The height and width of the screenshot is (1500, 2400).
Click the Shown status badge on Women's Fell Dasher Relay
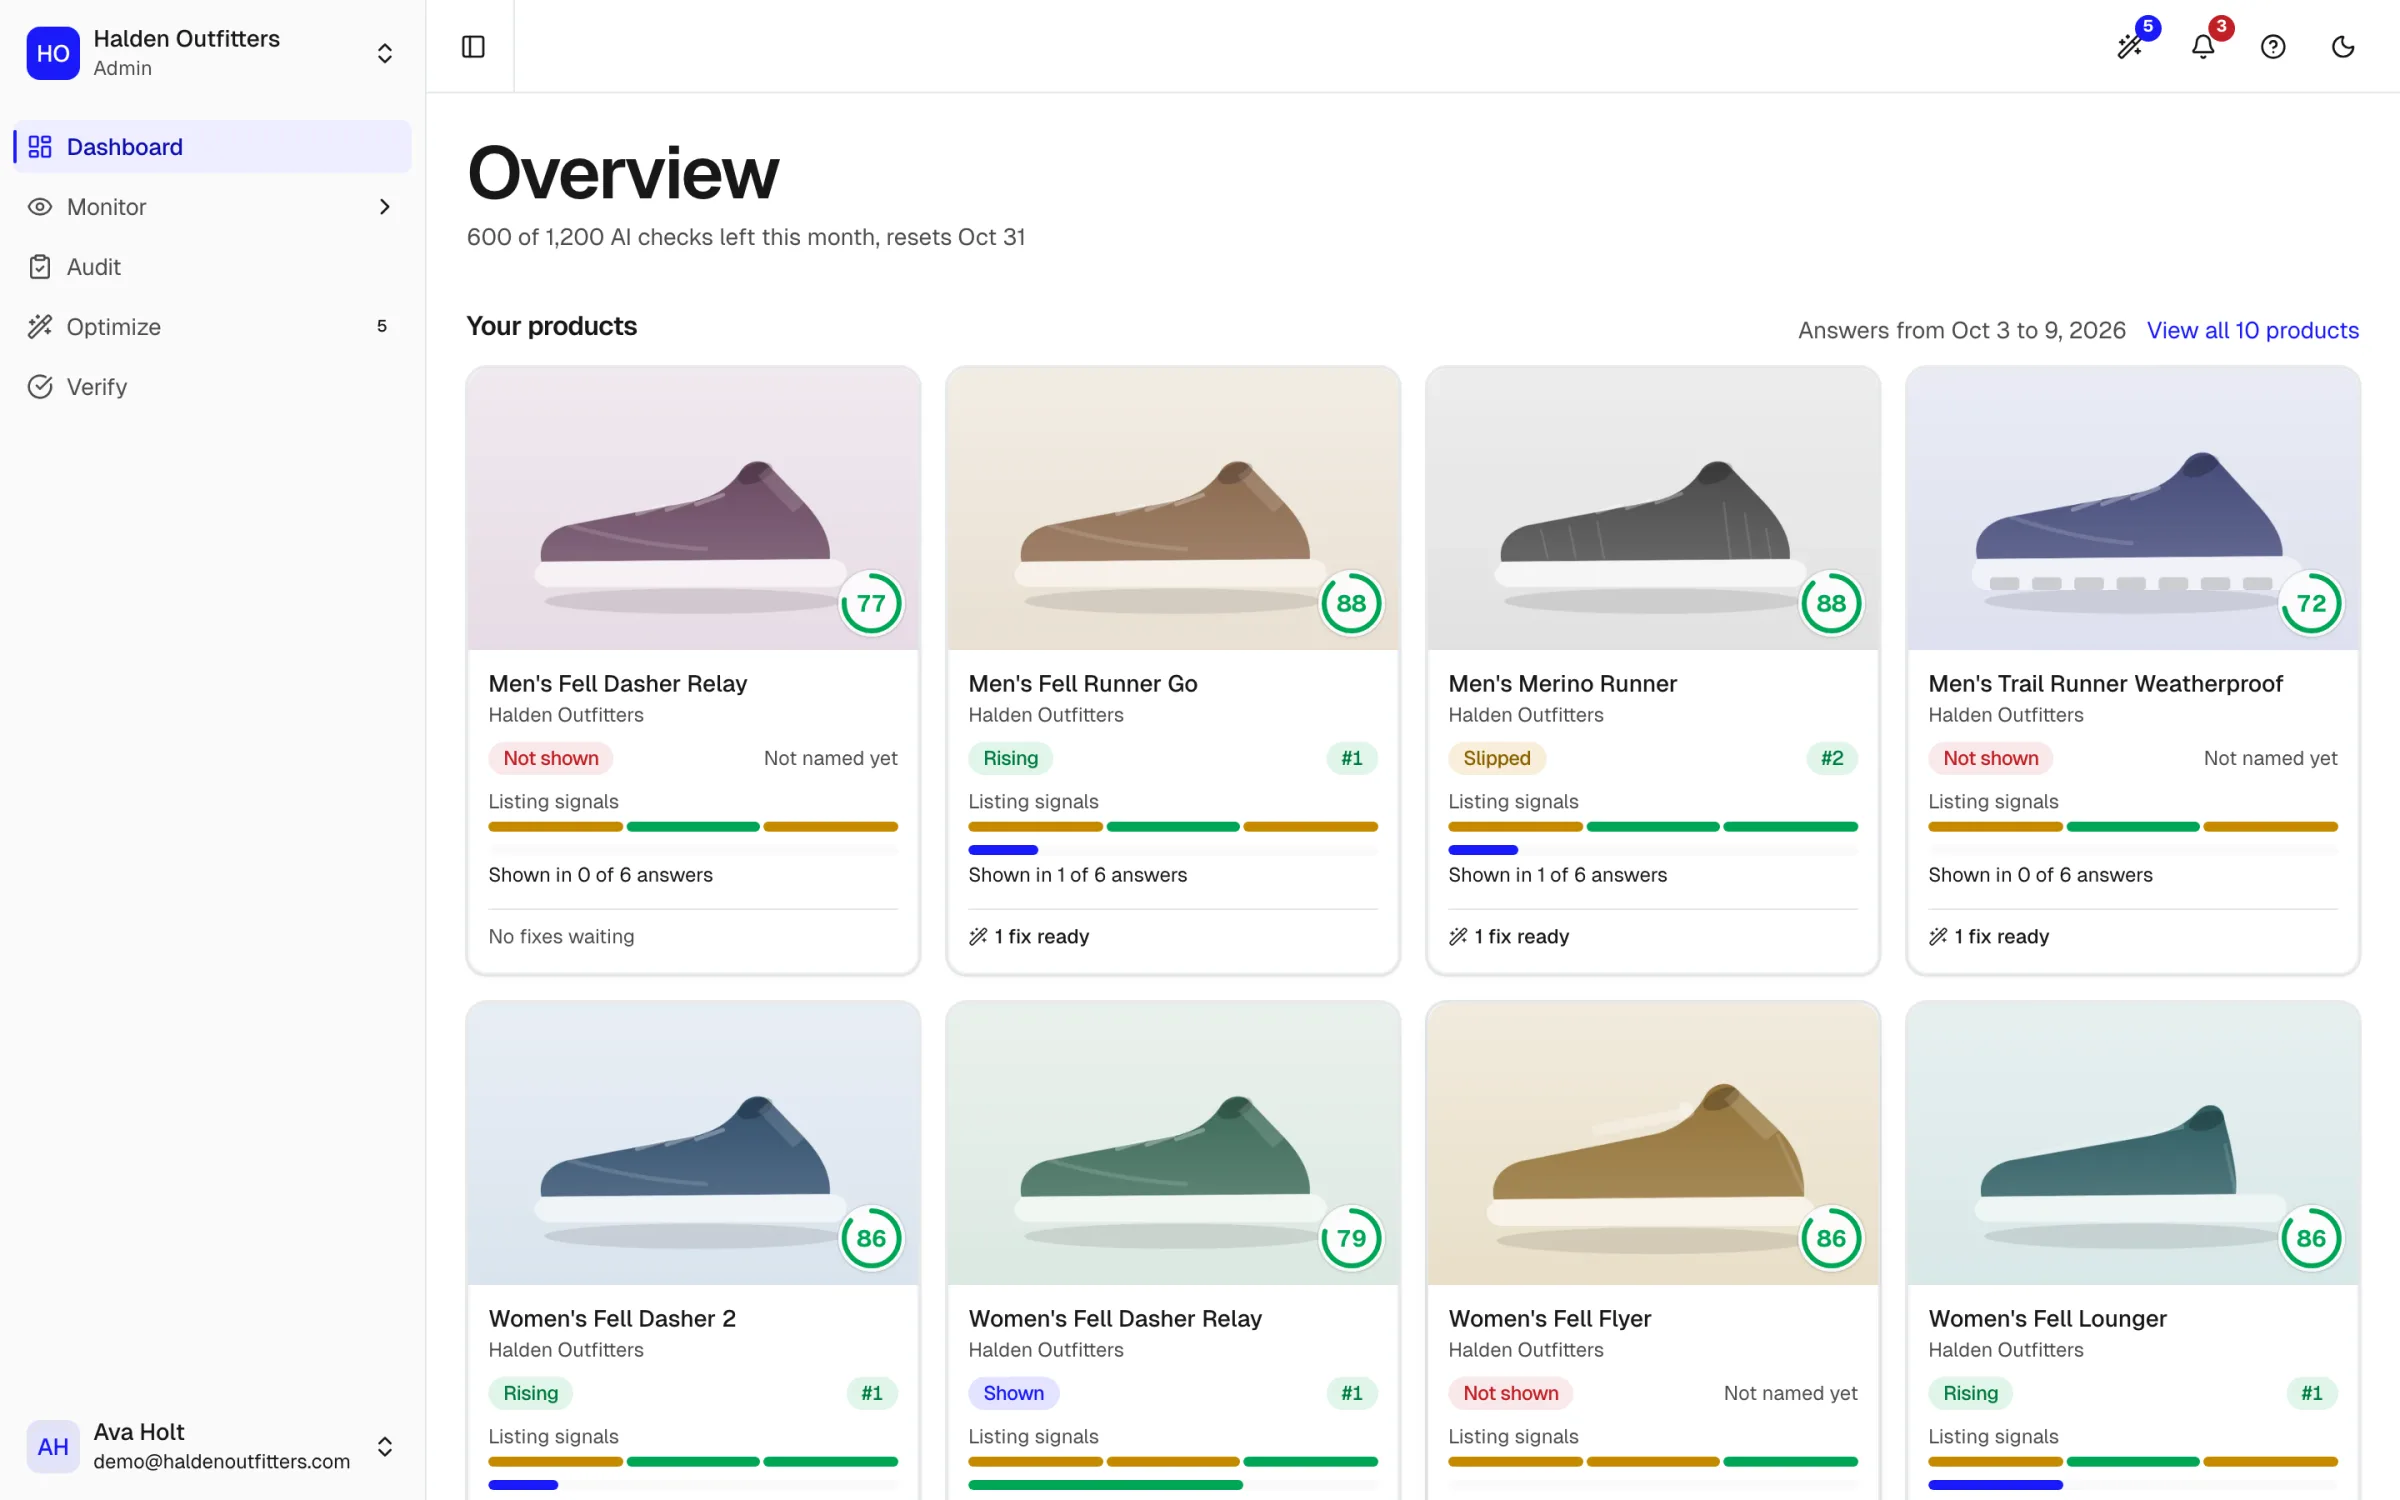(1013, 1393)
